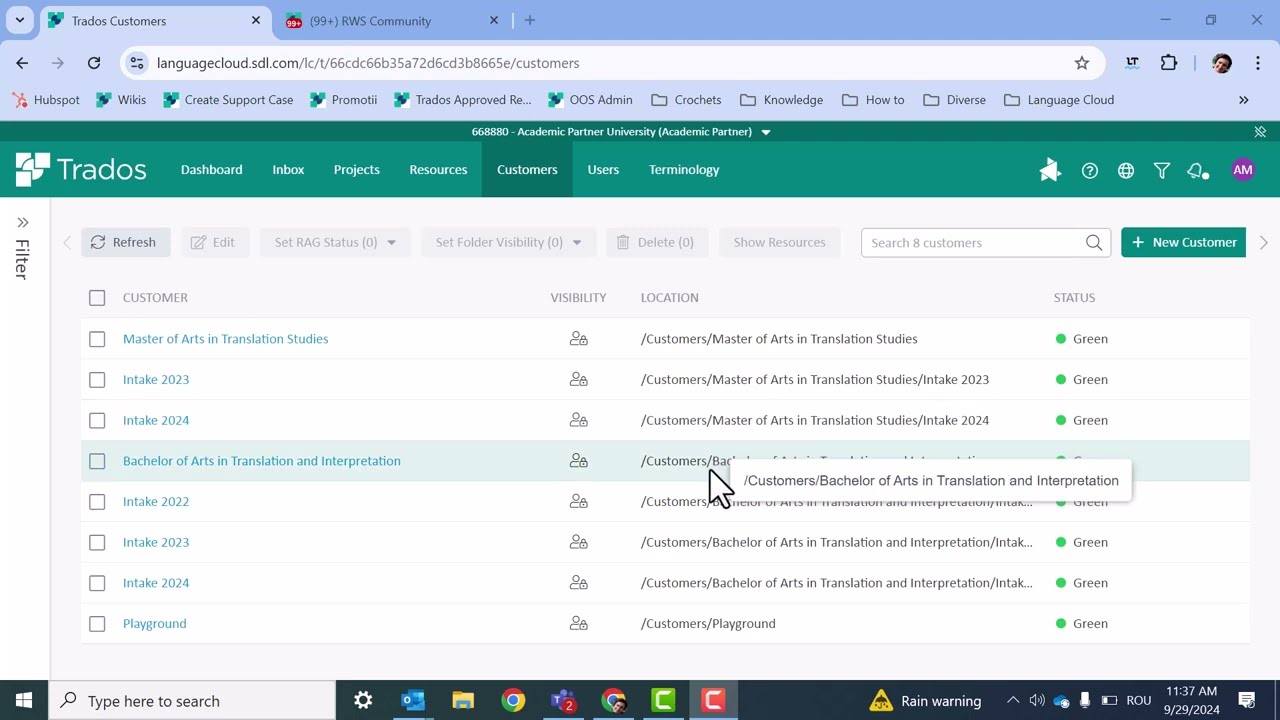Reload the page in Chrome

coord(94,63)
